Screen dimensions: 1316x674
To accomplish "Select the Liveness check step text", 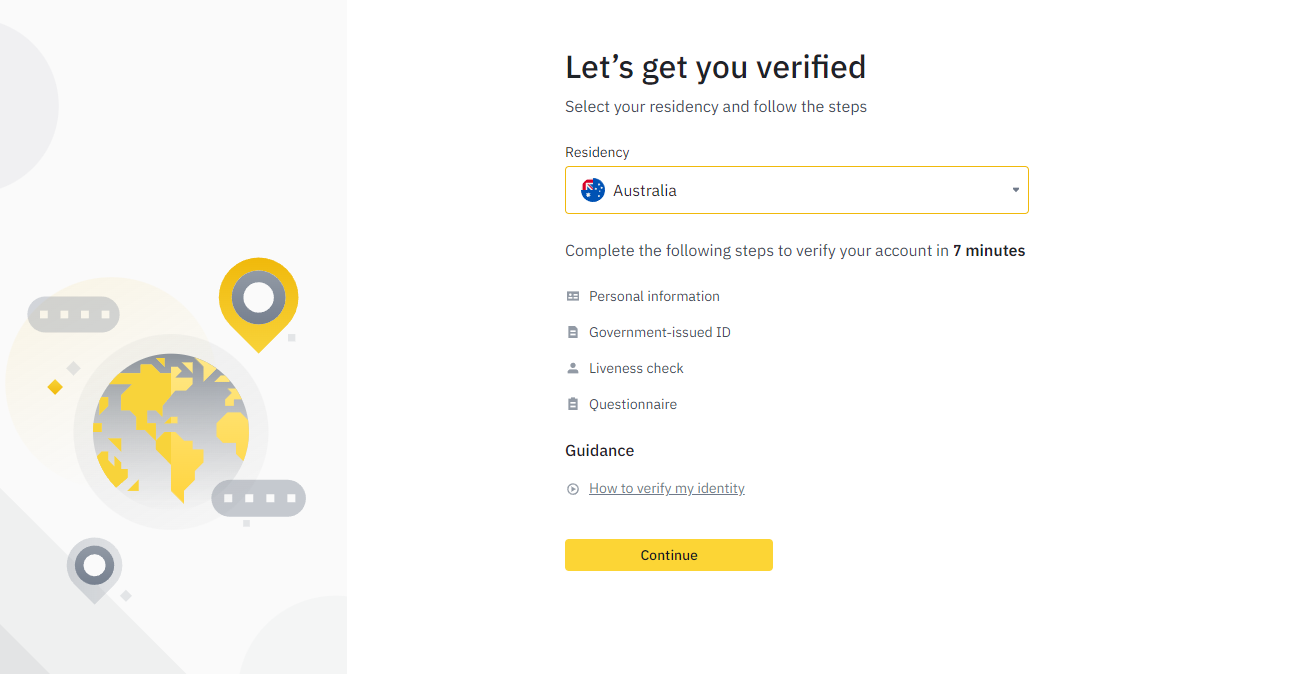I will (636, 368).
